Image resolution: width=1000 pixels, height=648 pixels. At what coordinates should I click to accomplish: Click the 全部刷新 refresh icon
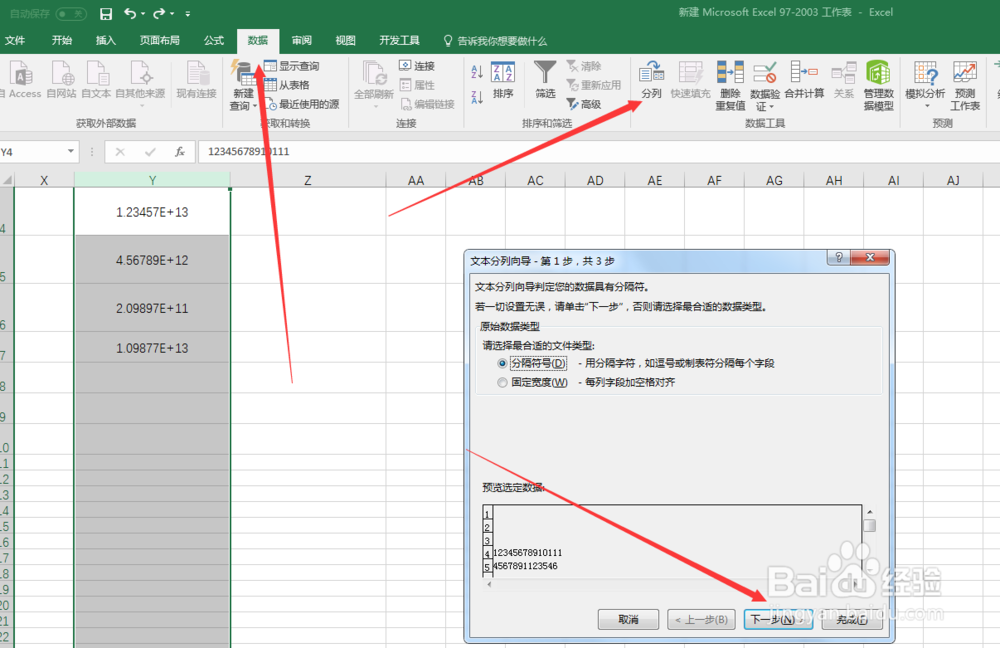point(374,80)
